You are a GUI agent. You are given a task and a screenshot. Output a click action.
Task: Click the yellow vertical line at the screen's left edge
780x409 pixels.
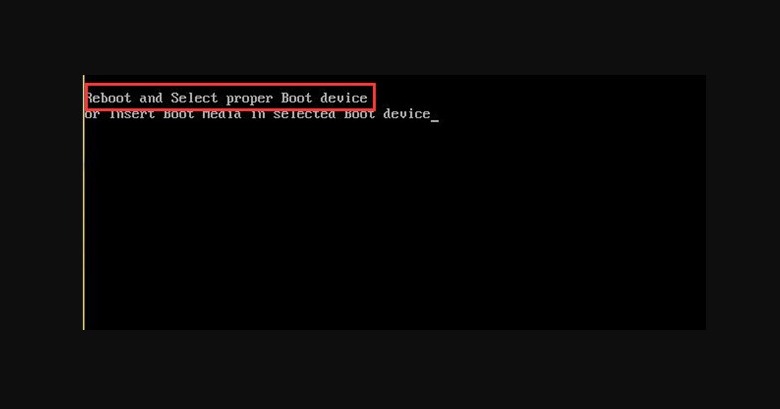(84, 202)
